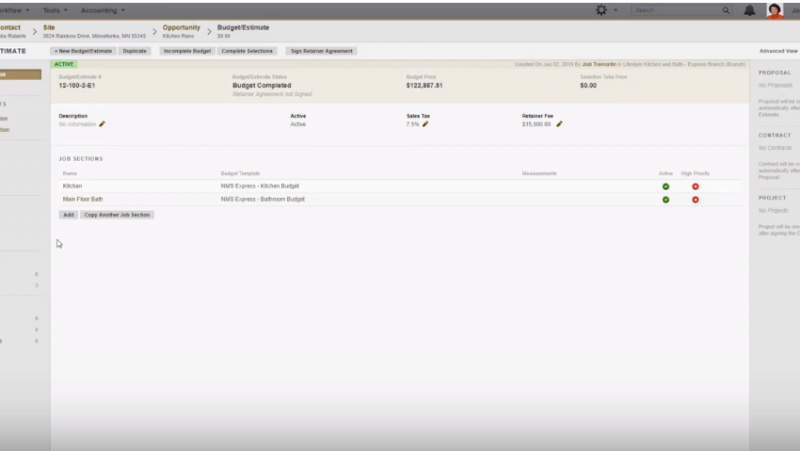Toggle High Priority for Main Floor Bath

pyautogui.click(x=695, y=199)
